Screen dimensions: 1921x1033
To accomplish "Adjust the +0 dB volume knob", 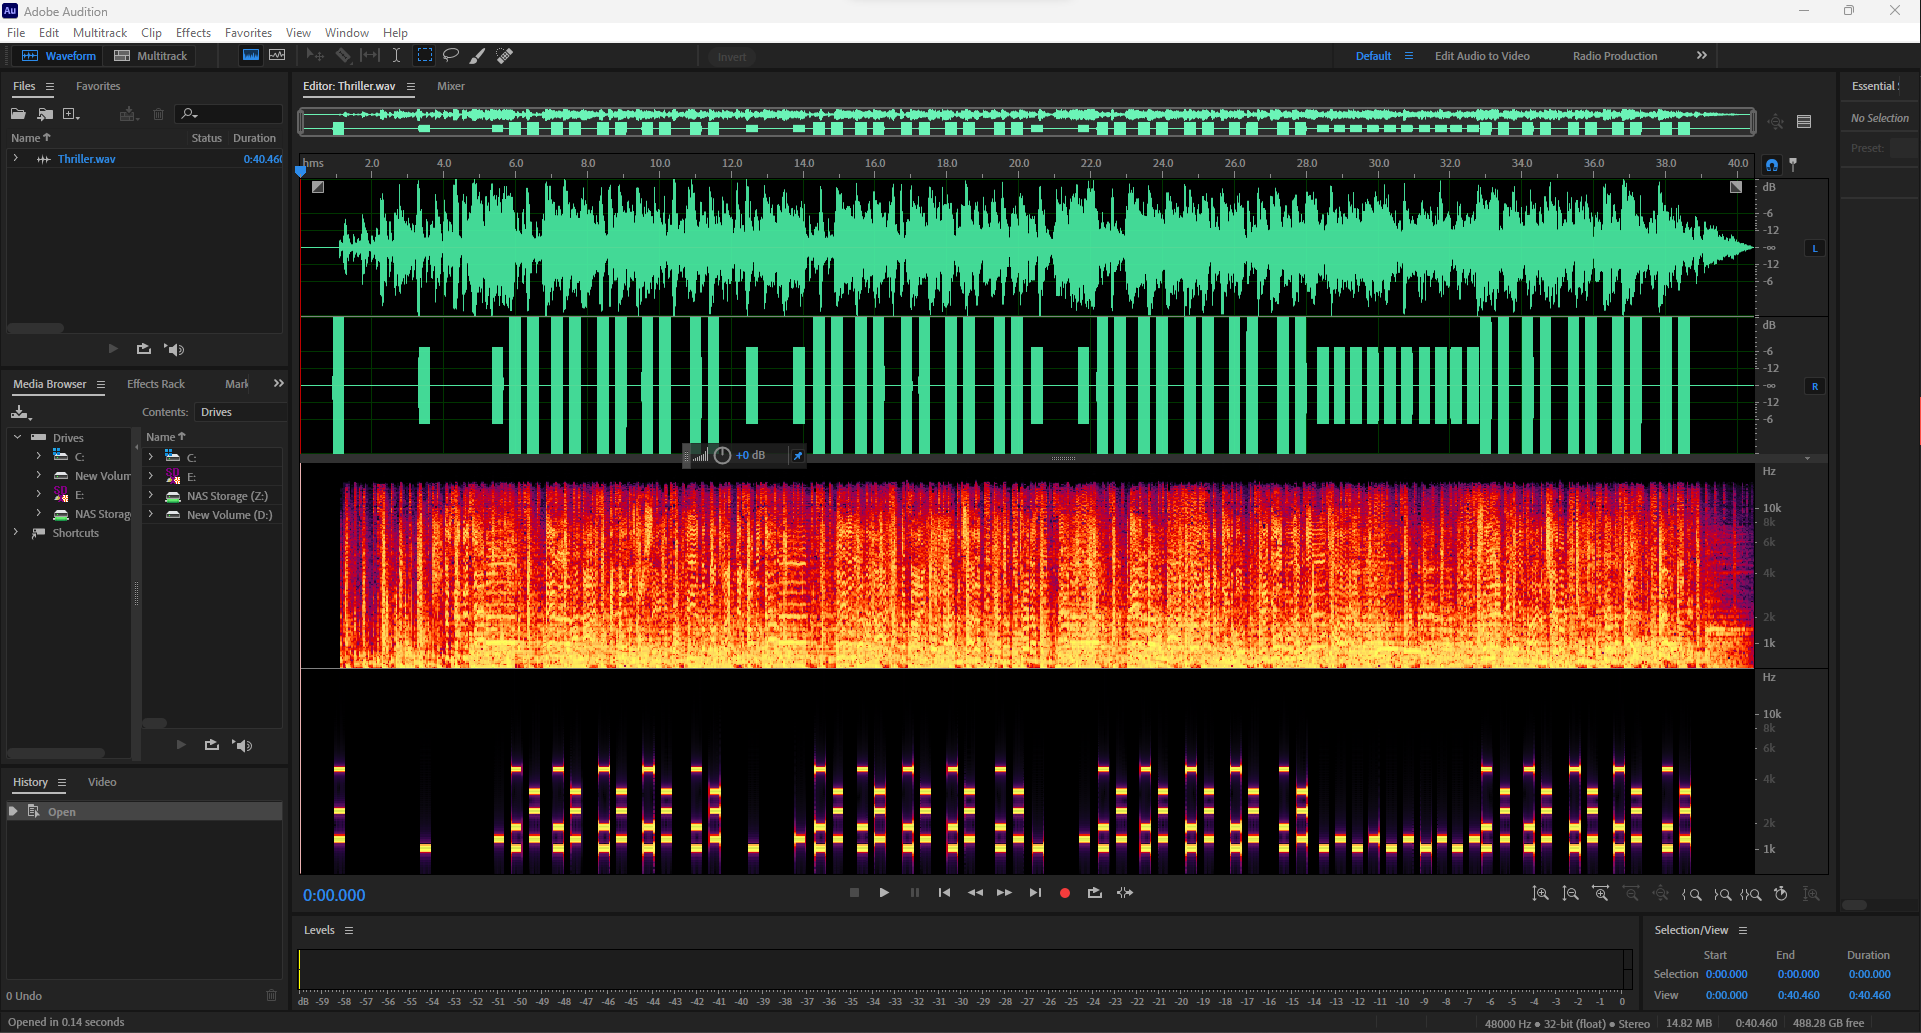I will pos(722,455).
